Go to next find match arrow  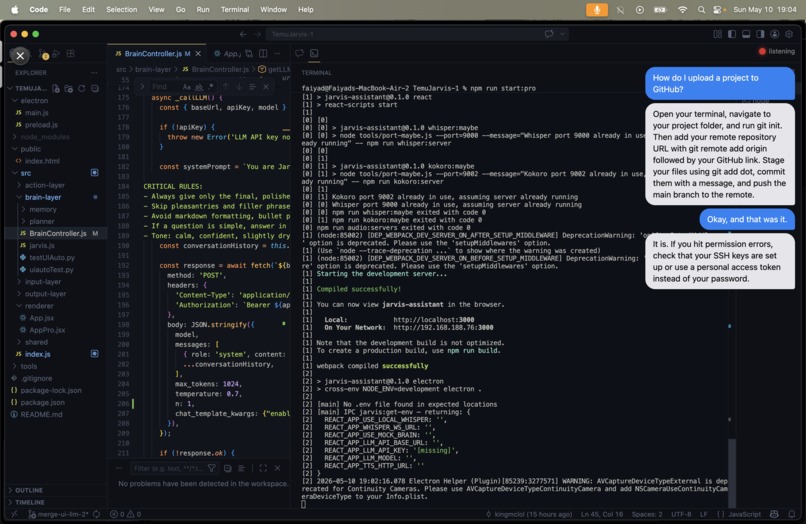point(239,87)
